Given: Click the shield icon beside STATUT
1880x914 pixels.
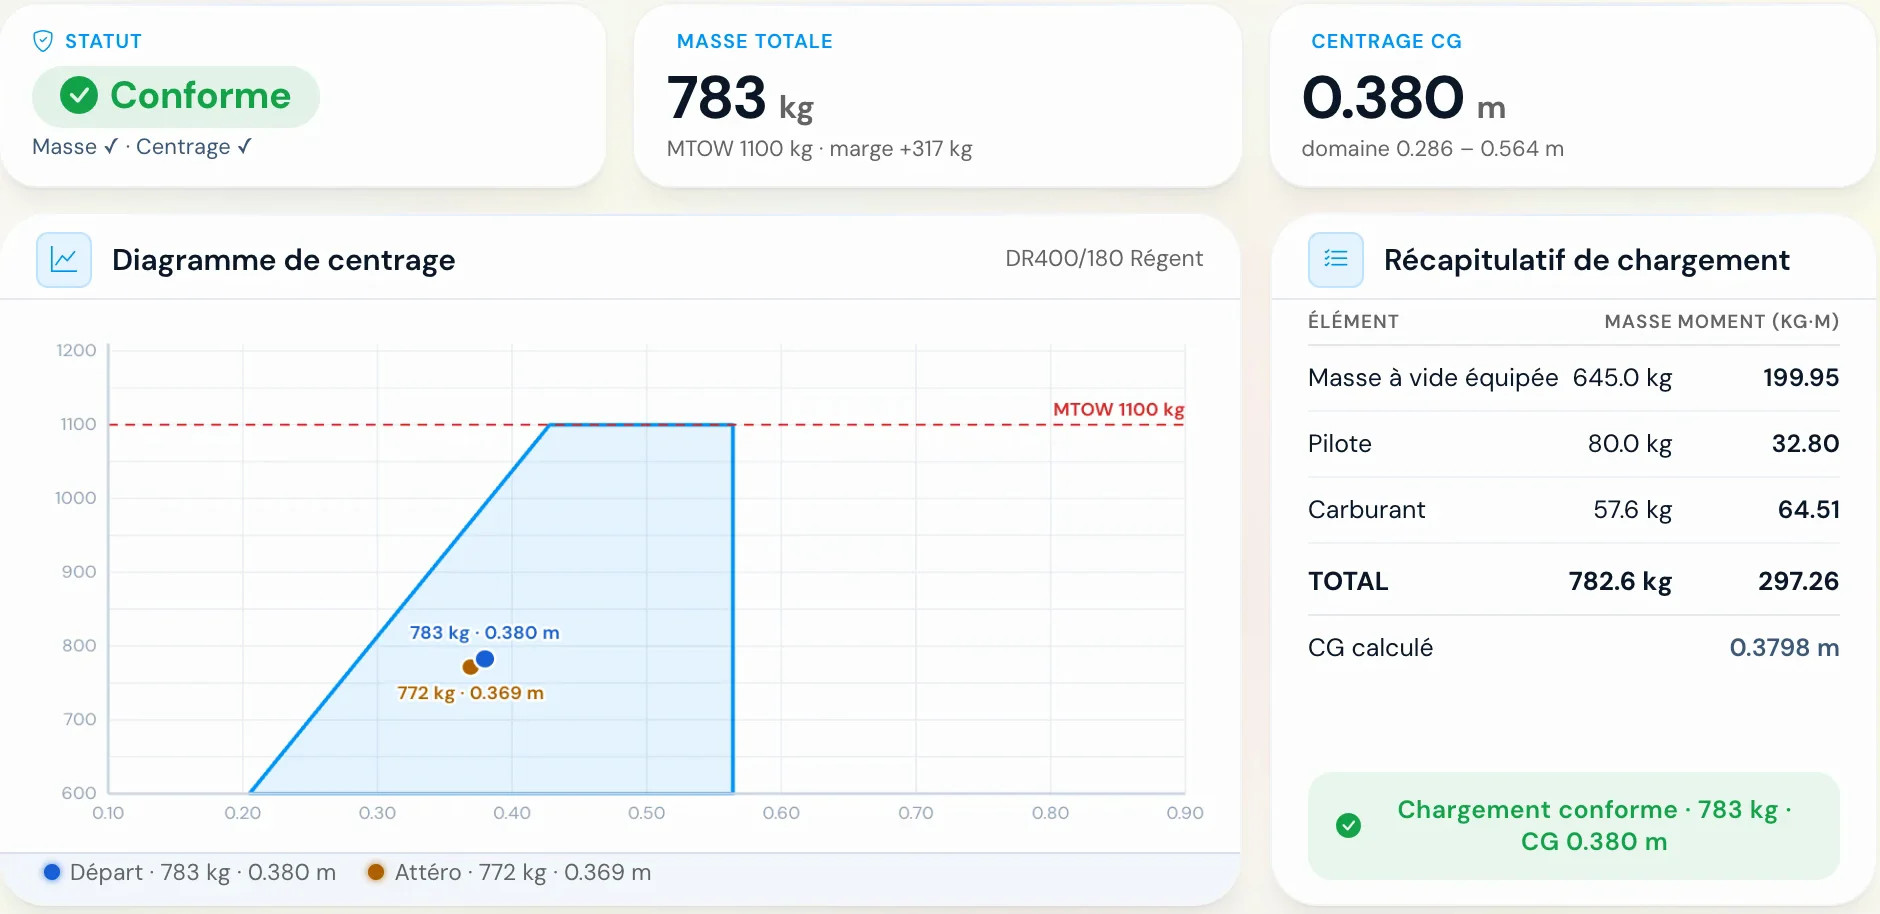Looking at the screenshot, I should pos(43,41).
